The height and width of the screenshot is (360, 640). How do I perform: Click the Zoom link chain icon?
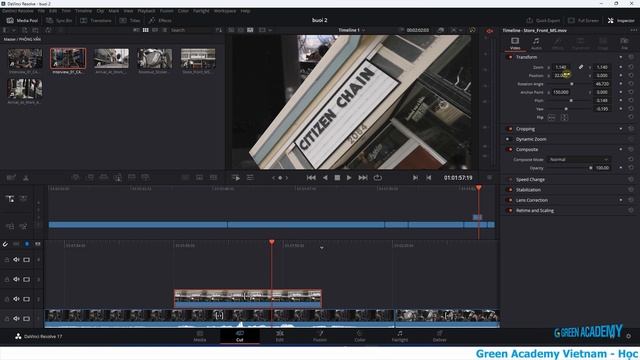(581, 67)
